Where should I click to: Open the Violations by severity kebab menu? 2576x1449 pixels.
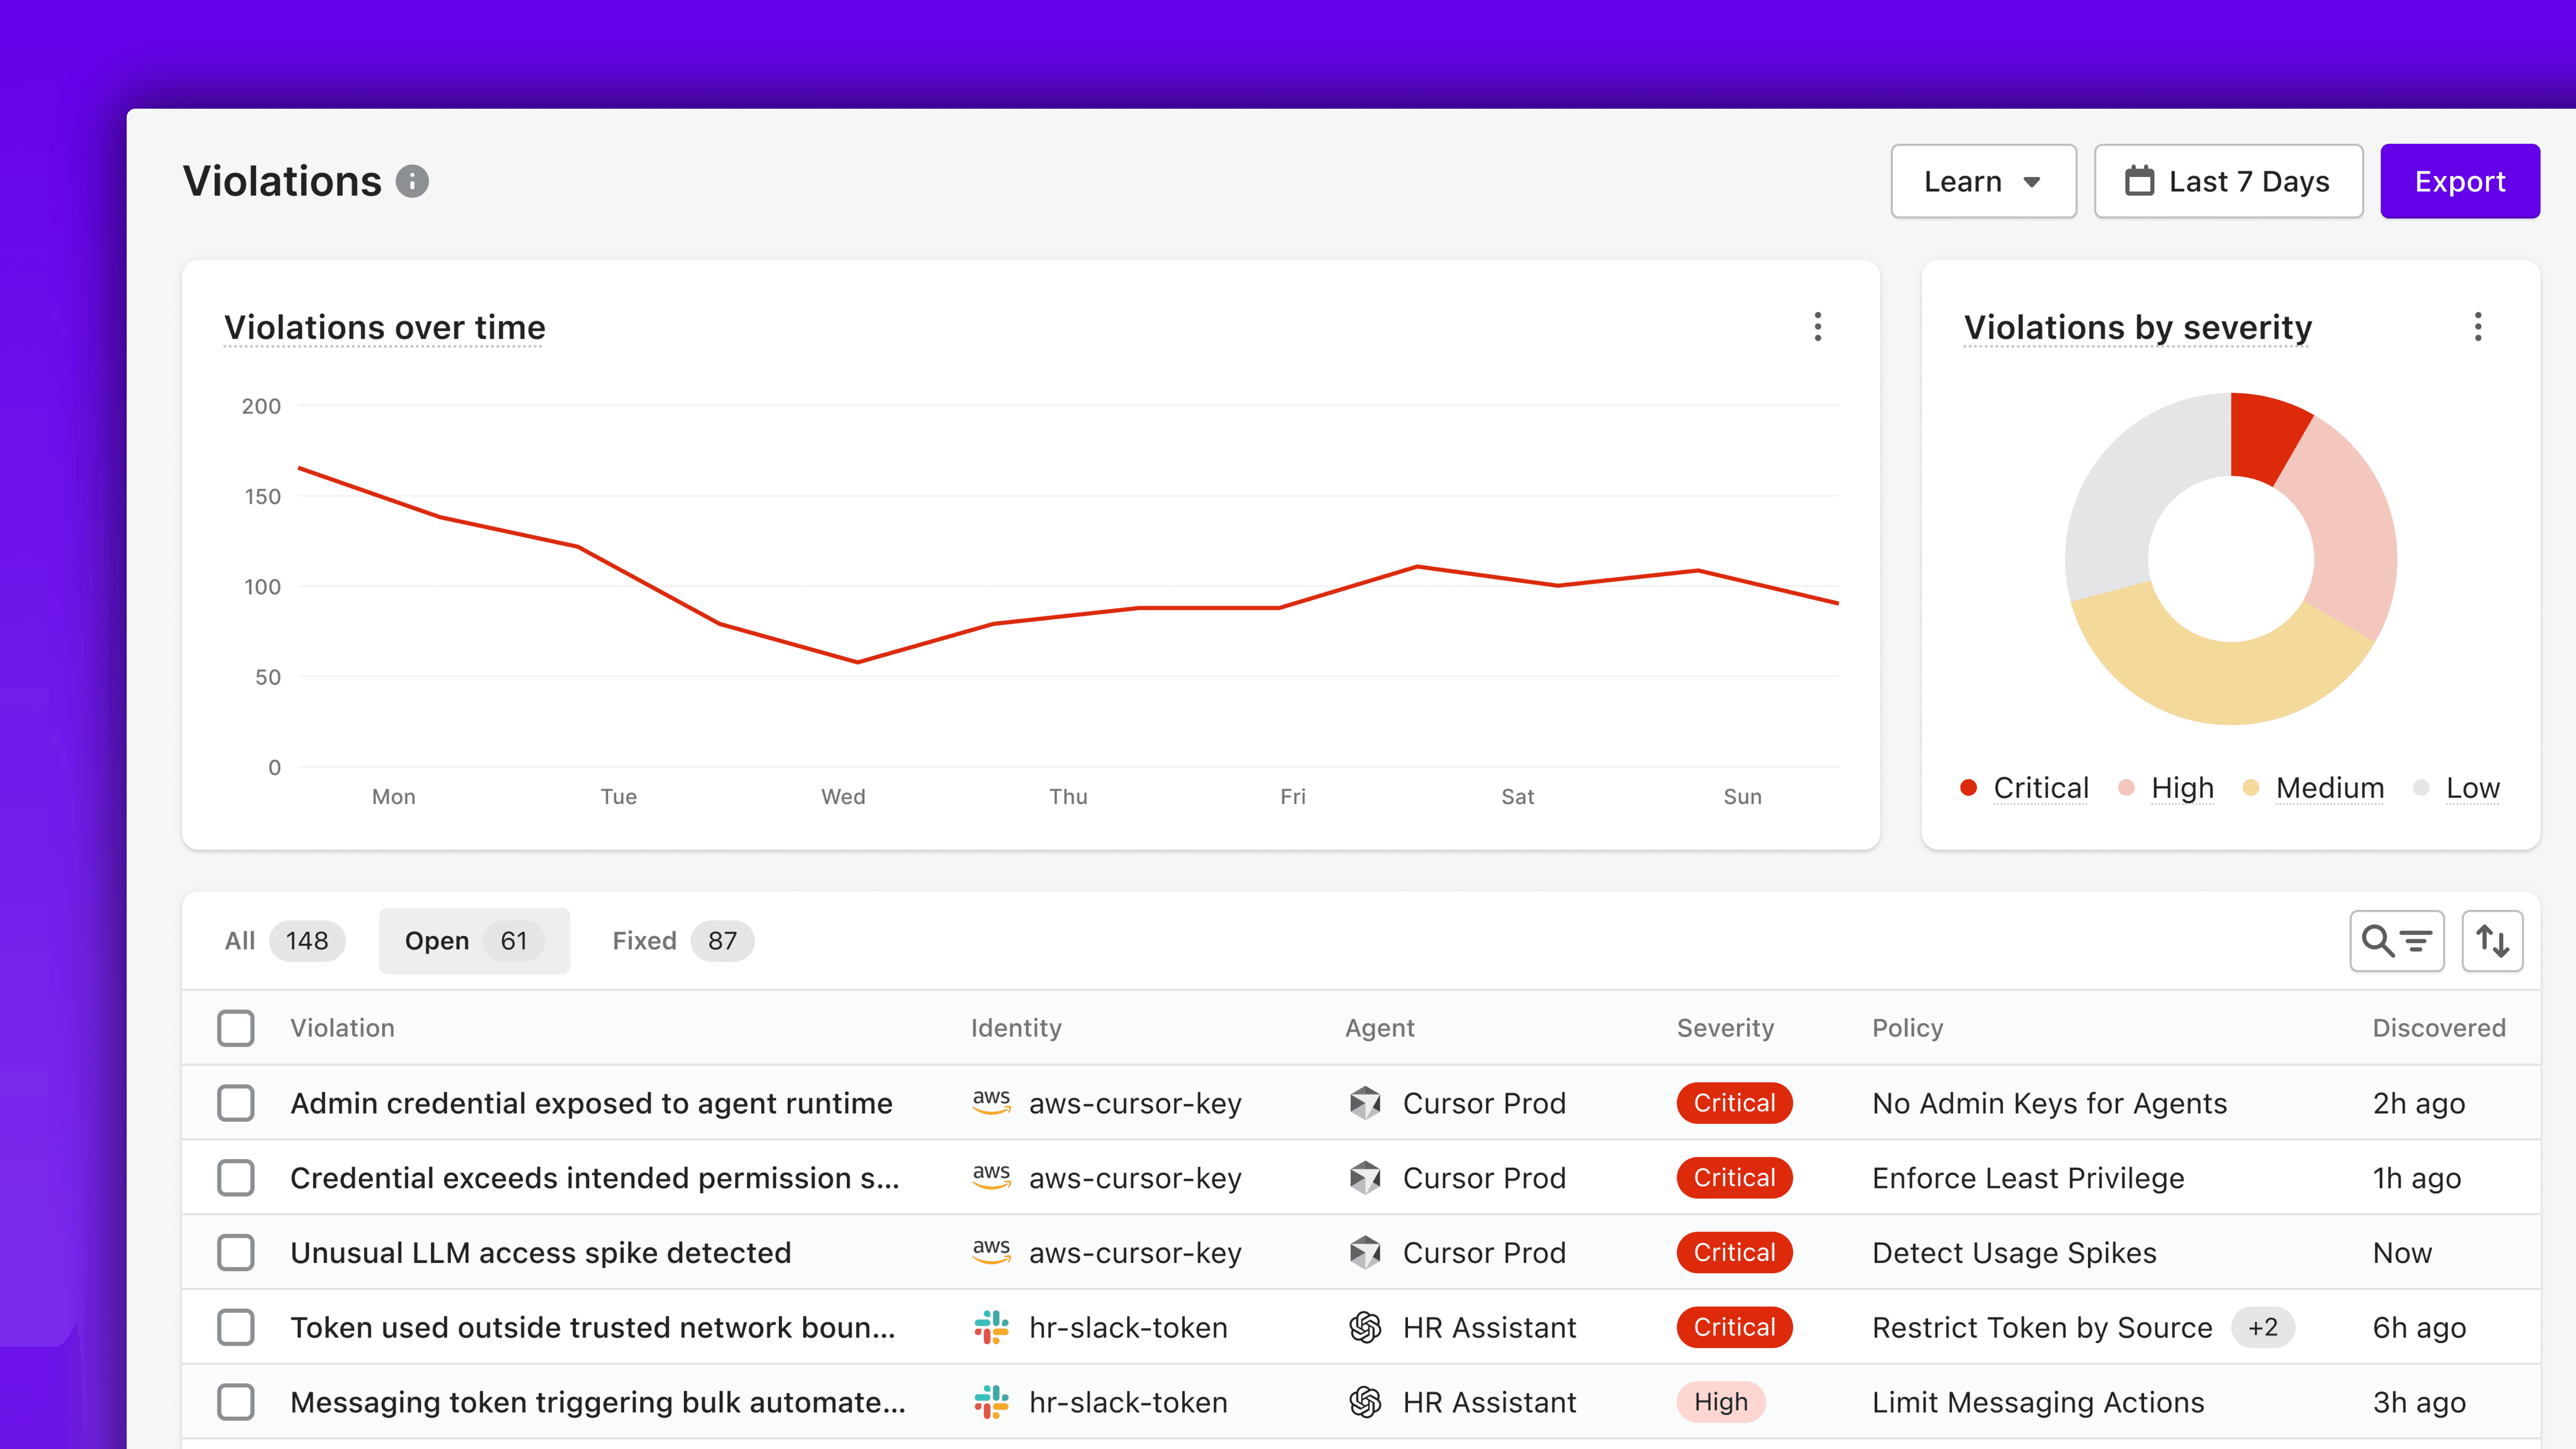2478,327
